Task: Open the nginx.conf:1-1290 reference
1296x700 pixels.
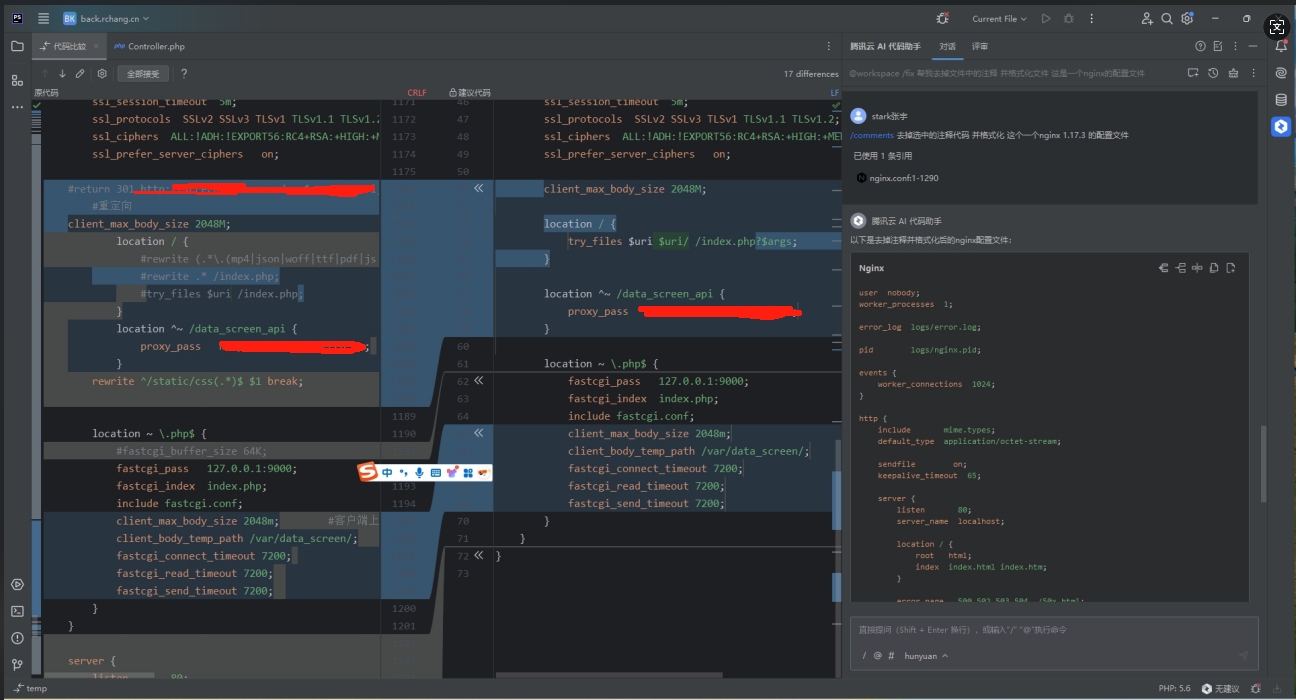Action: pyautogui.click(x=897, y=178)
